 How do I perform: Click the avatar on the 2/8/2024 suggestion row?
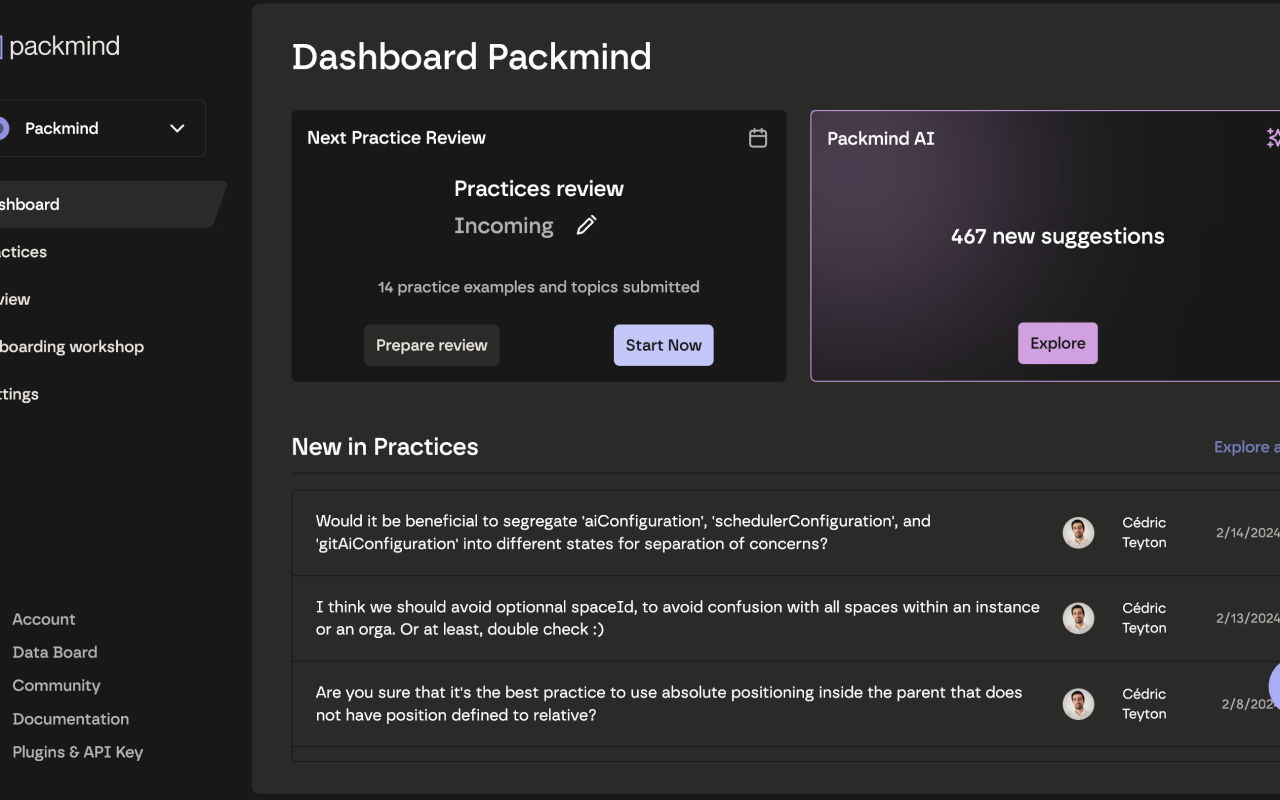click(x=1078, y=703)
